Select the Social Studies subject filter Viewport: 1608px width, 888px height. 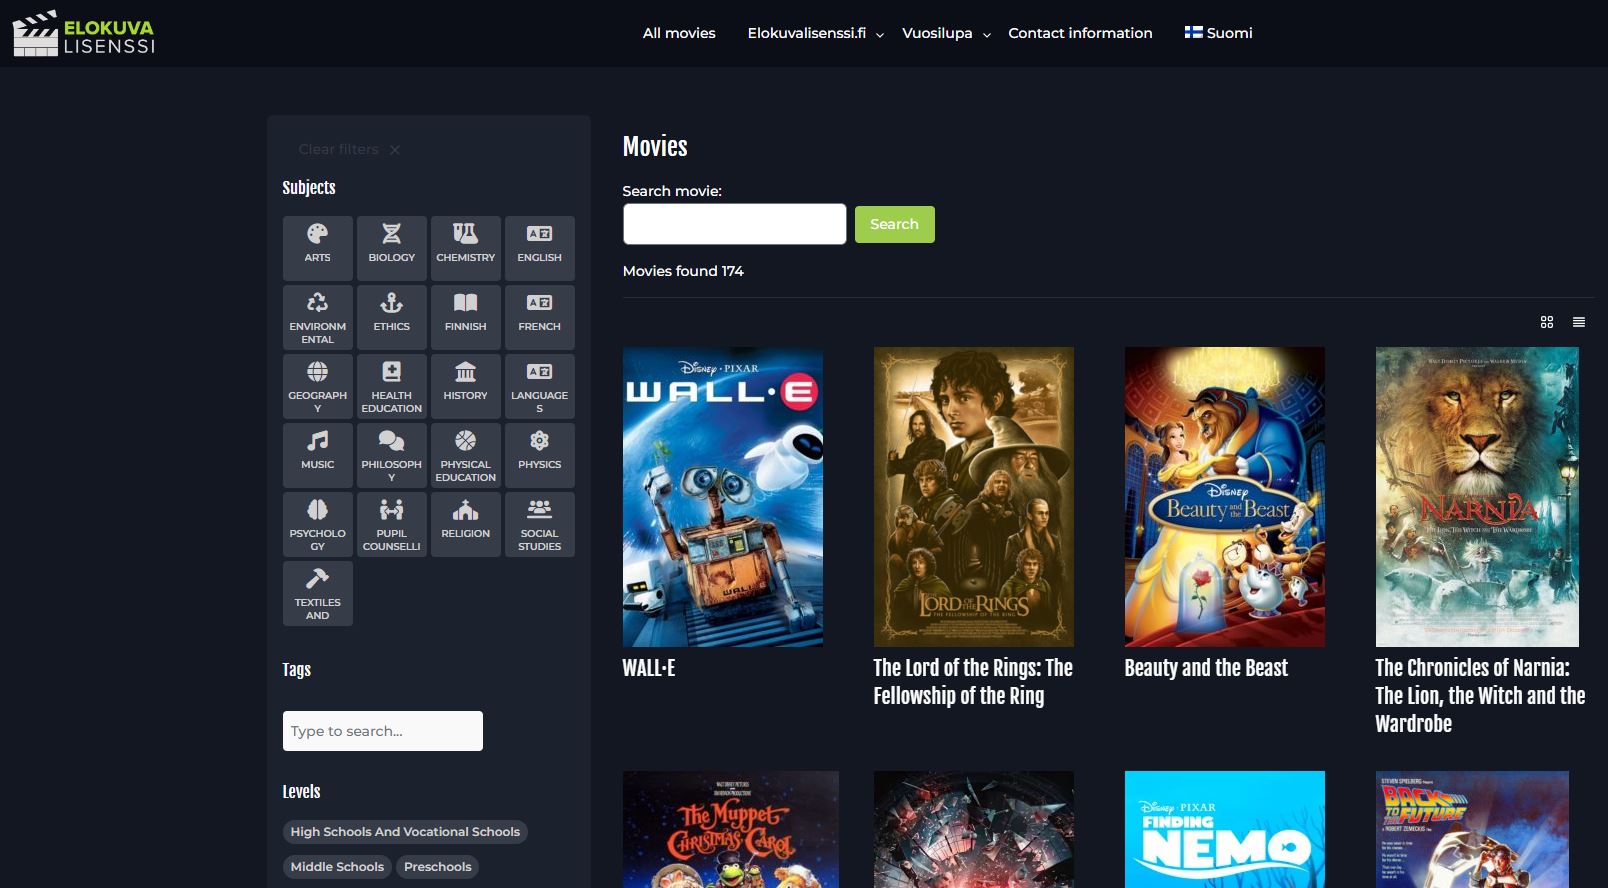click(539, 524)
